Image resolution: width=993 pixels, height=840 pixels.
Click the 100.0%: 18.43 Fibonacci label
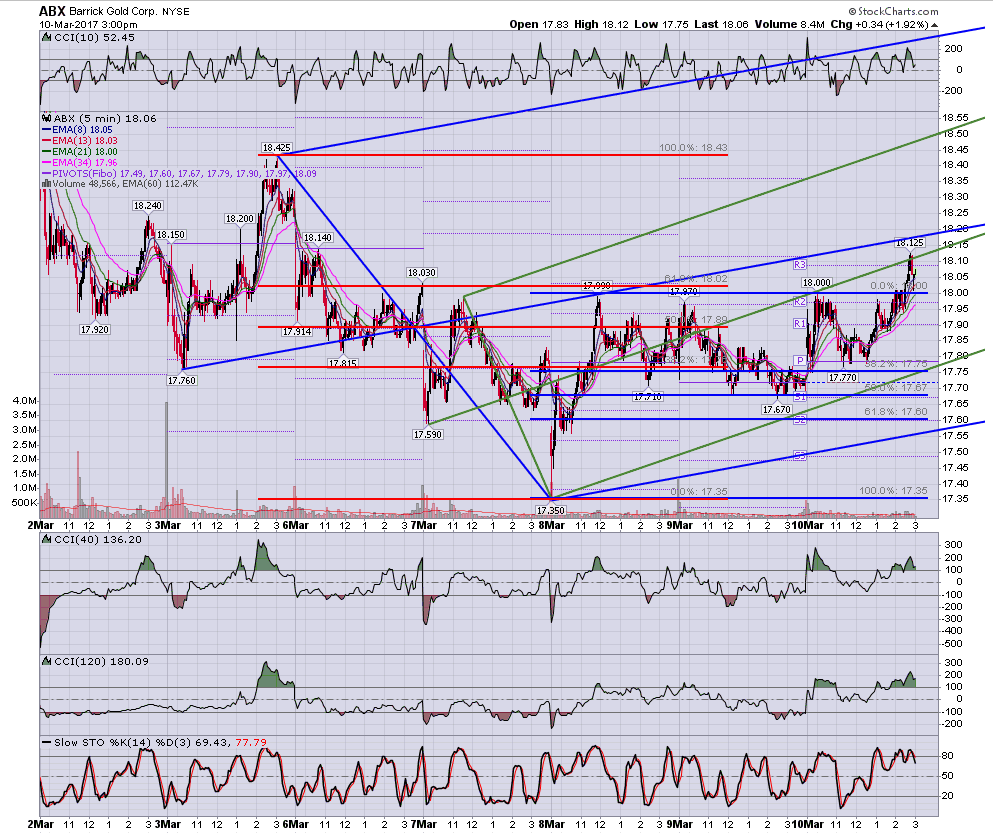pos(693,148)
